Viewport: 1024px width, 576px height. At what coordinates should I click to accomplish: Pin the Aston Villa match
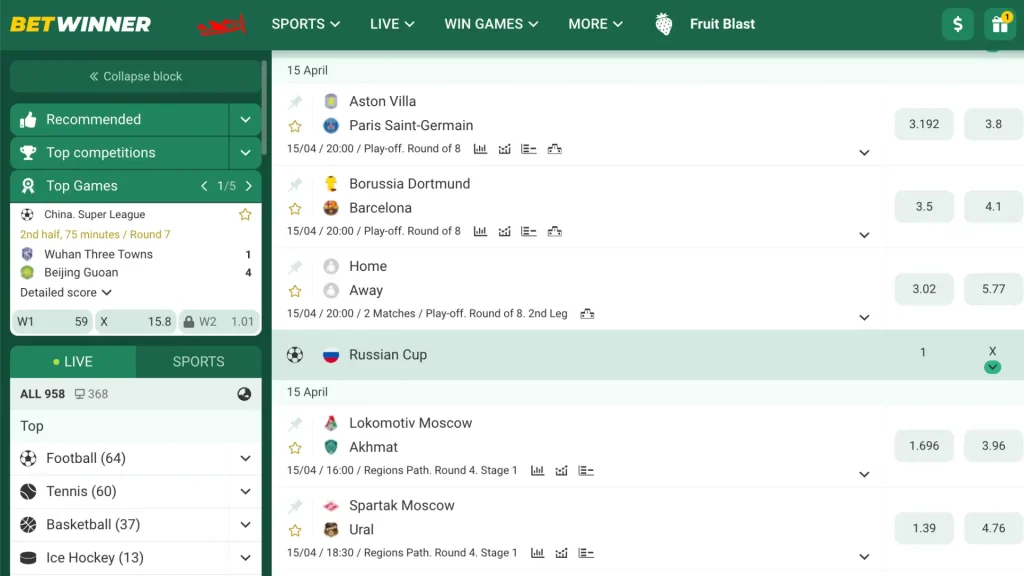coord(295,101)
